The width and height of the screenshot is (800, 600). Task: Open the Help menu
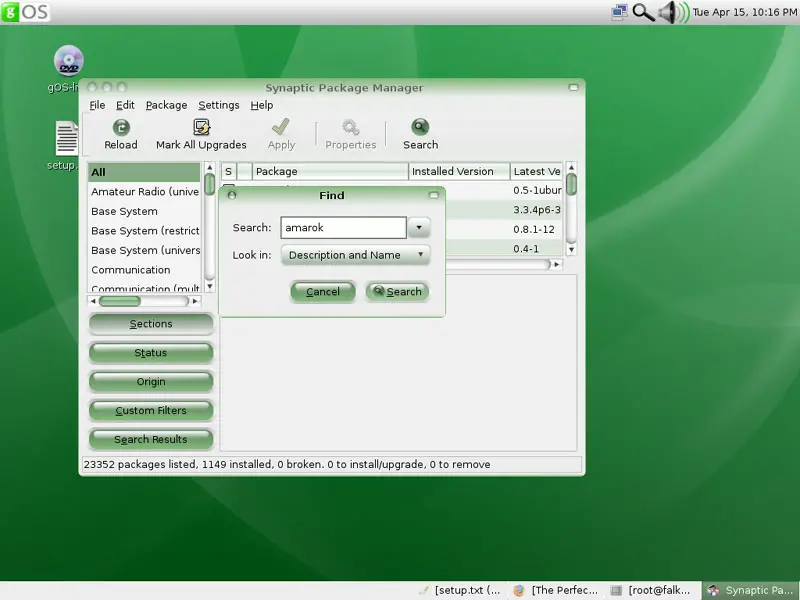pos(262,105)
